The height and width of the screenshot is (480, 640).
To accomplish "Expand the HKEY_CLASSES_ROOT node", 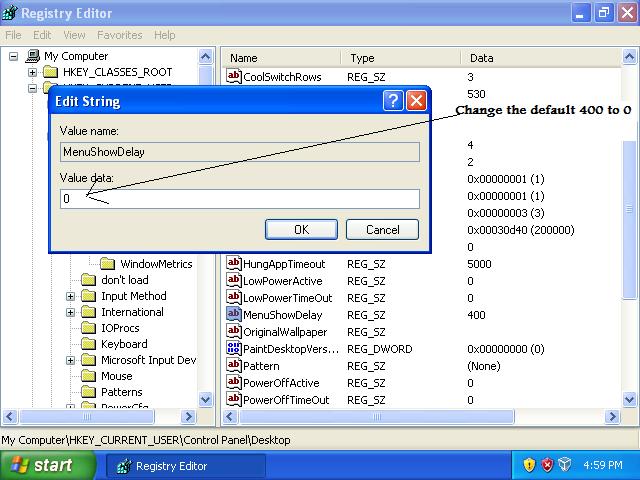I will [x=32, y=73].
